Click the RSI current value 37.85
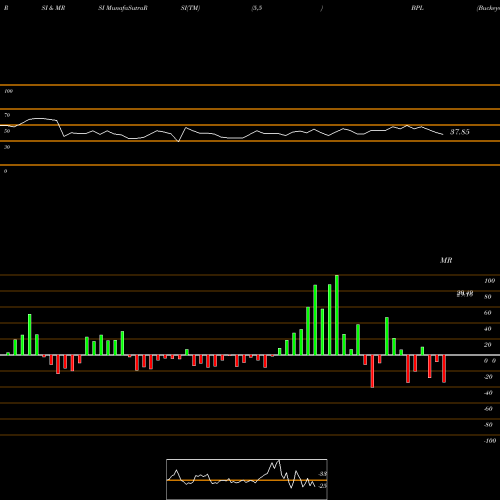 point(460,132)
